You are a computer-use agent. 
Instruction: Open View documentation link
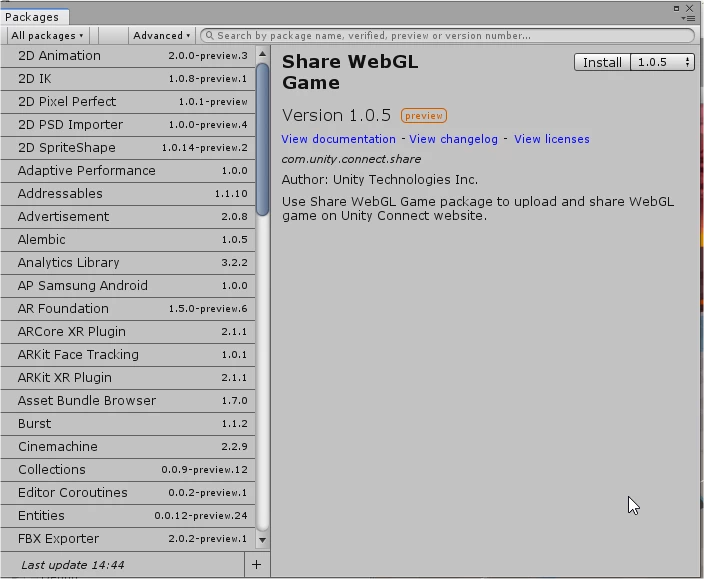(339, 139)
